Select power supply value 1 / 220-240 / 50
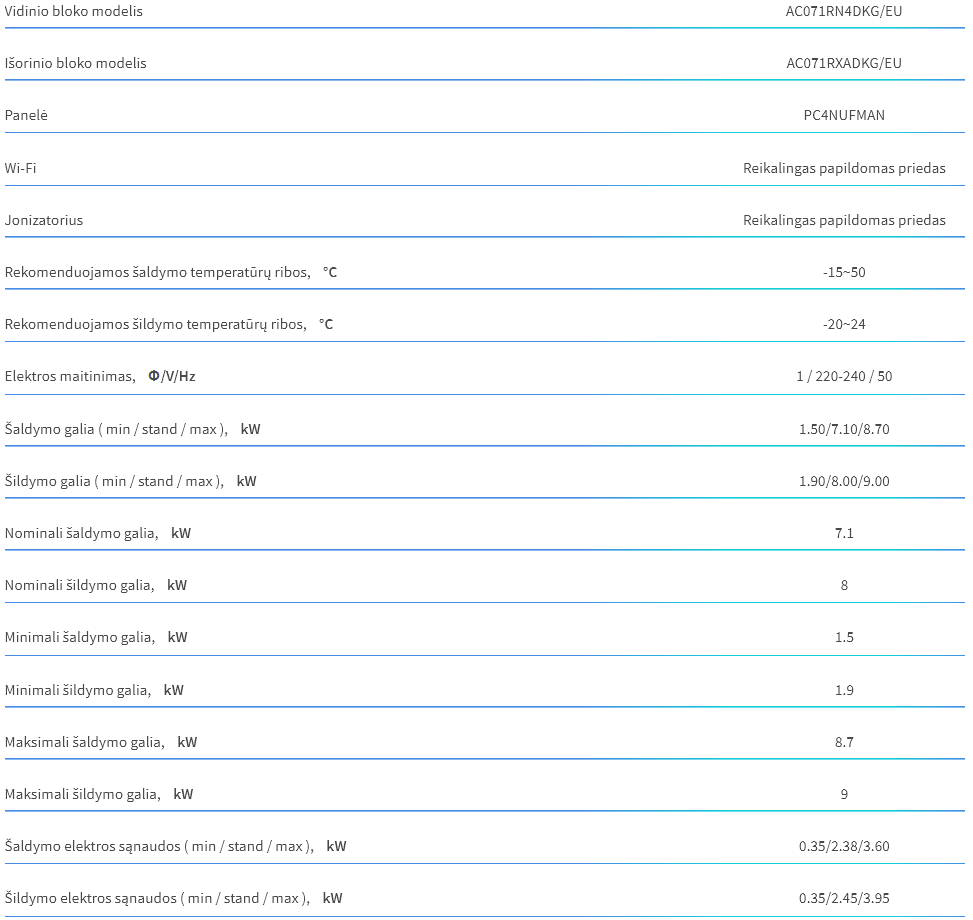The image size is (973, 920). pyautogui.click(x=844, y=377)
